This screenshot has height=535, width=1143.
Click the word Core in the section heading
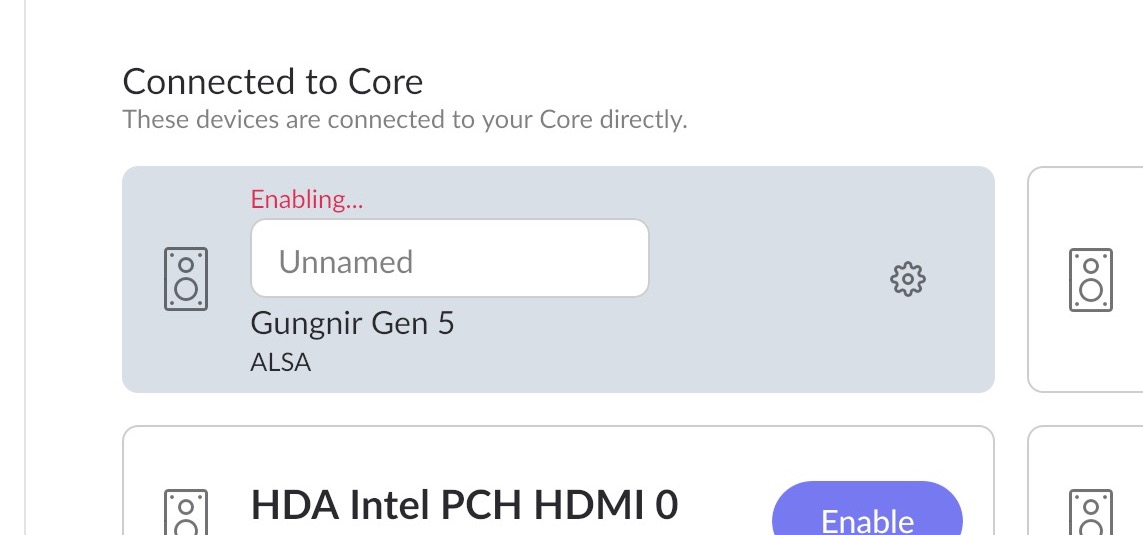pos(385,81)
